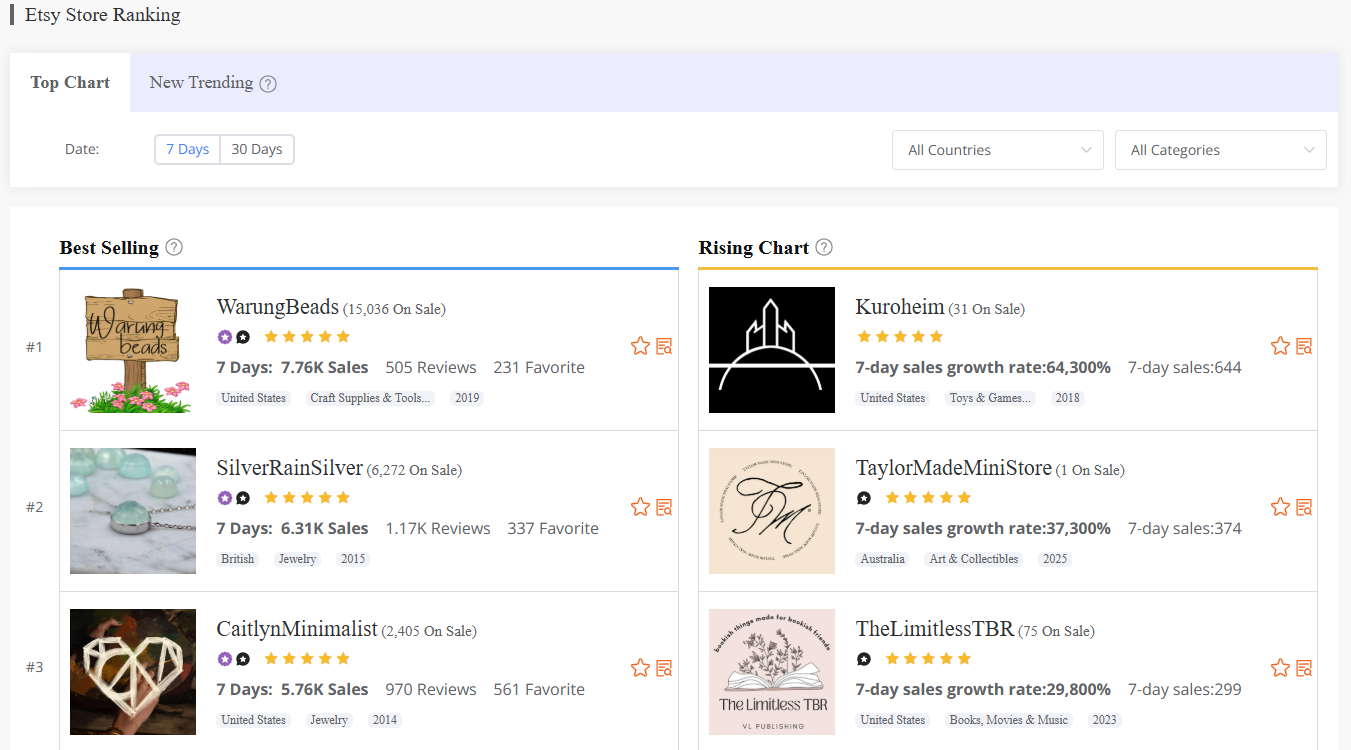The image size is (1351, 750).
Task: Open the listing analysis icon for Kuroheim
Action: 1304,346
